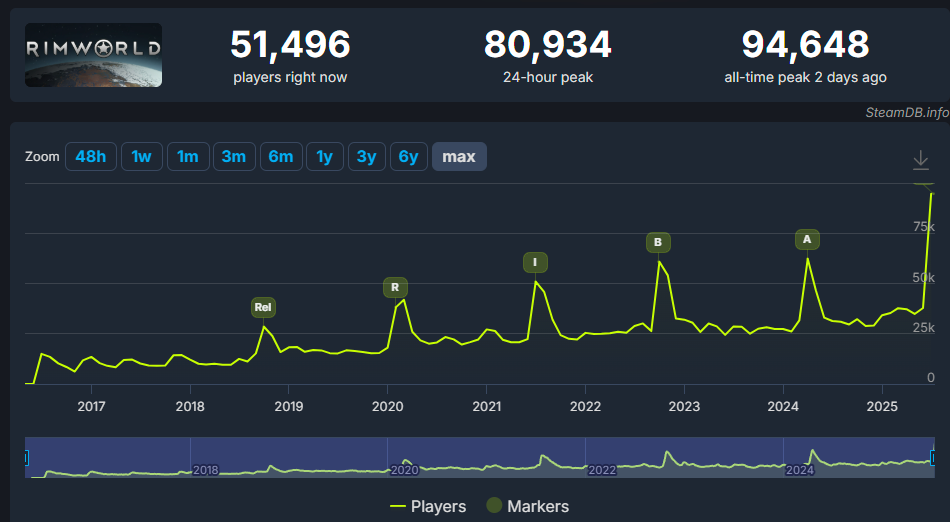Click the 'Rel' release marker on chart
This screenshot has height=522, width=950.
(263, 308)
